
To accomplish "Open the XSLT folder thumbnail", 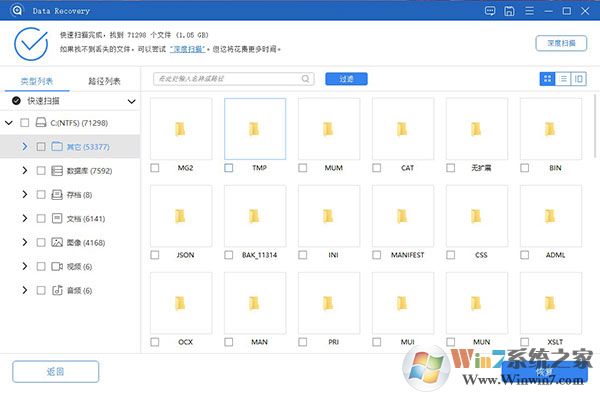I will click(x=550, y=303).
